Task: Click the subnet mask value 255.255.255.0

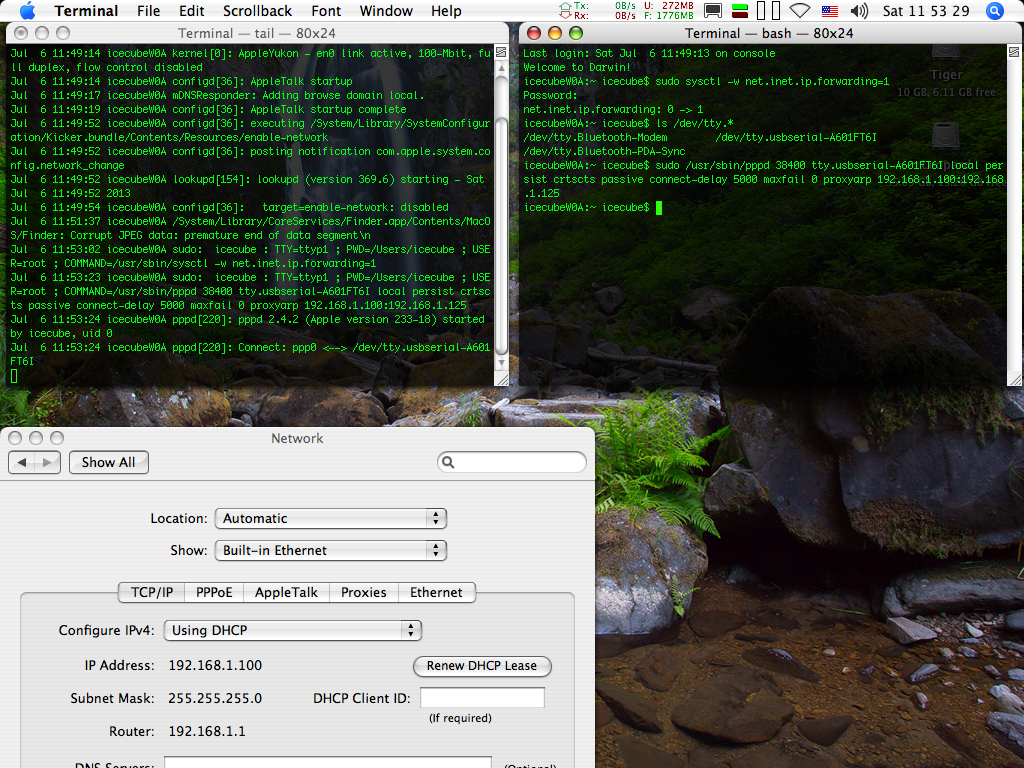Action: [x=215, y=698]
